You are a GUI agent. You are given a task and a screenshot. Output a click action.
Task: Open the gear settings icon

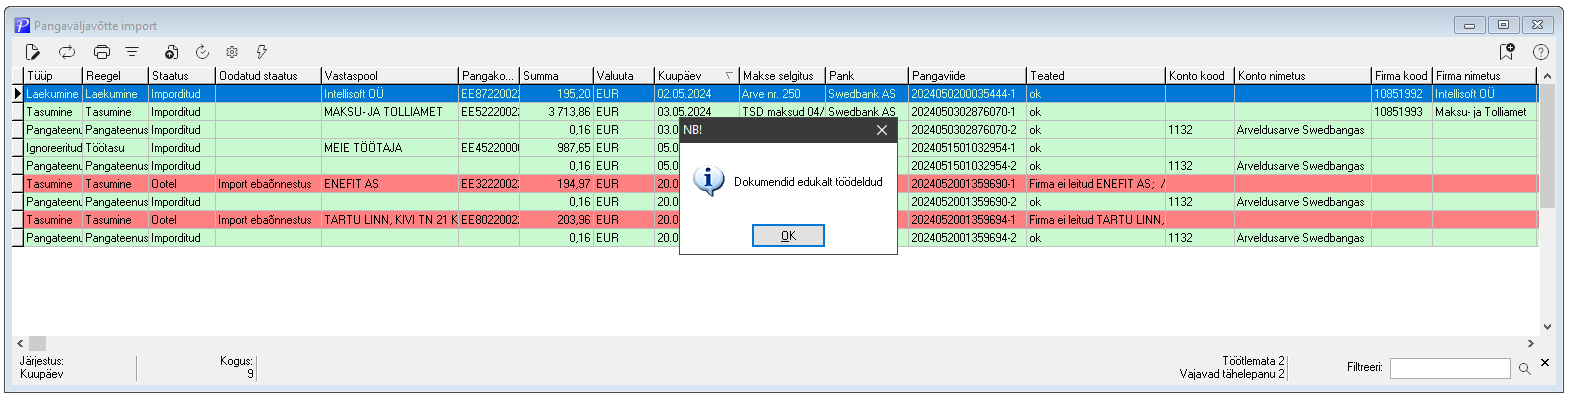click(x=232, y=52)
